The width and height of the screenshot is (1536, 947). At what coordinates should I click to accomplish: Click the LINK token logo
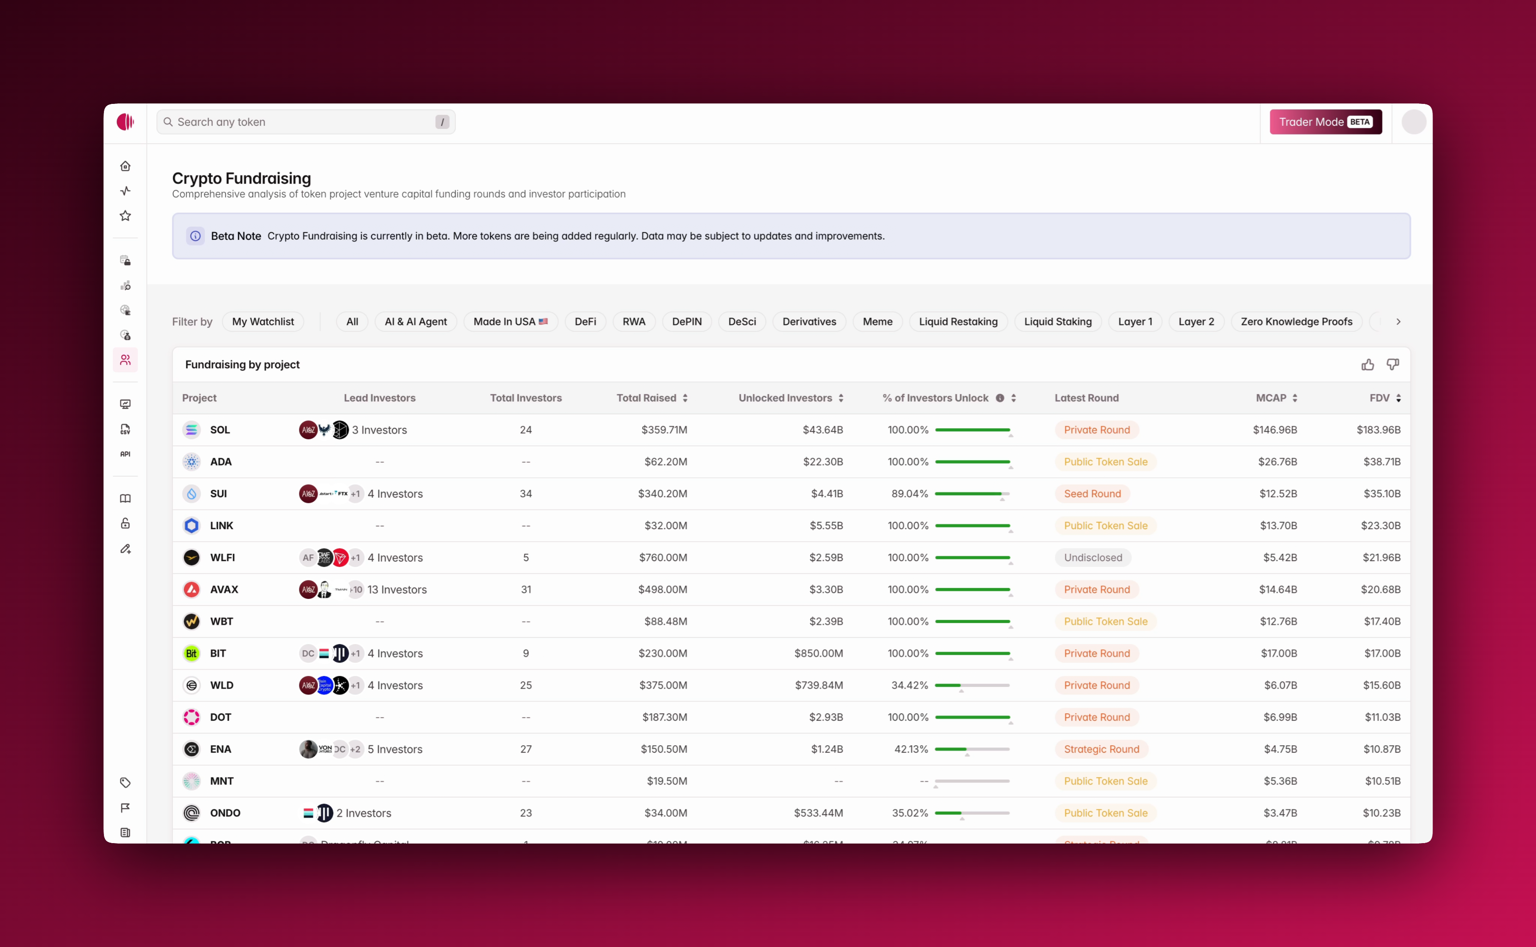(x=191, y=526)
